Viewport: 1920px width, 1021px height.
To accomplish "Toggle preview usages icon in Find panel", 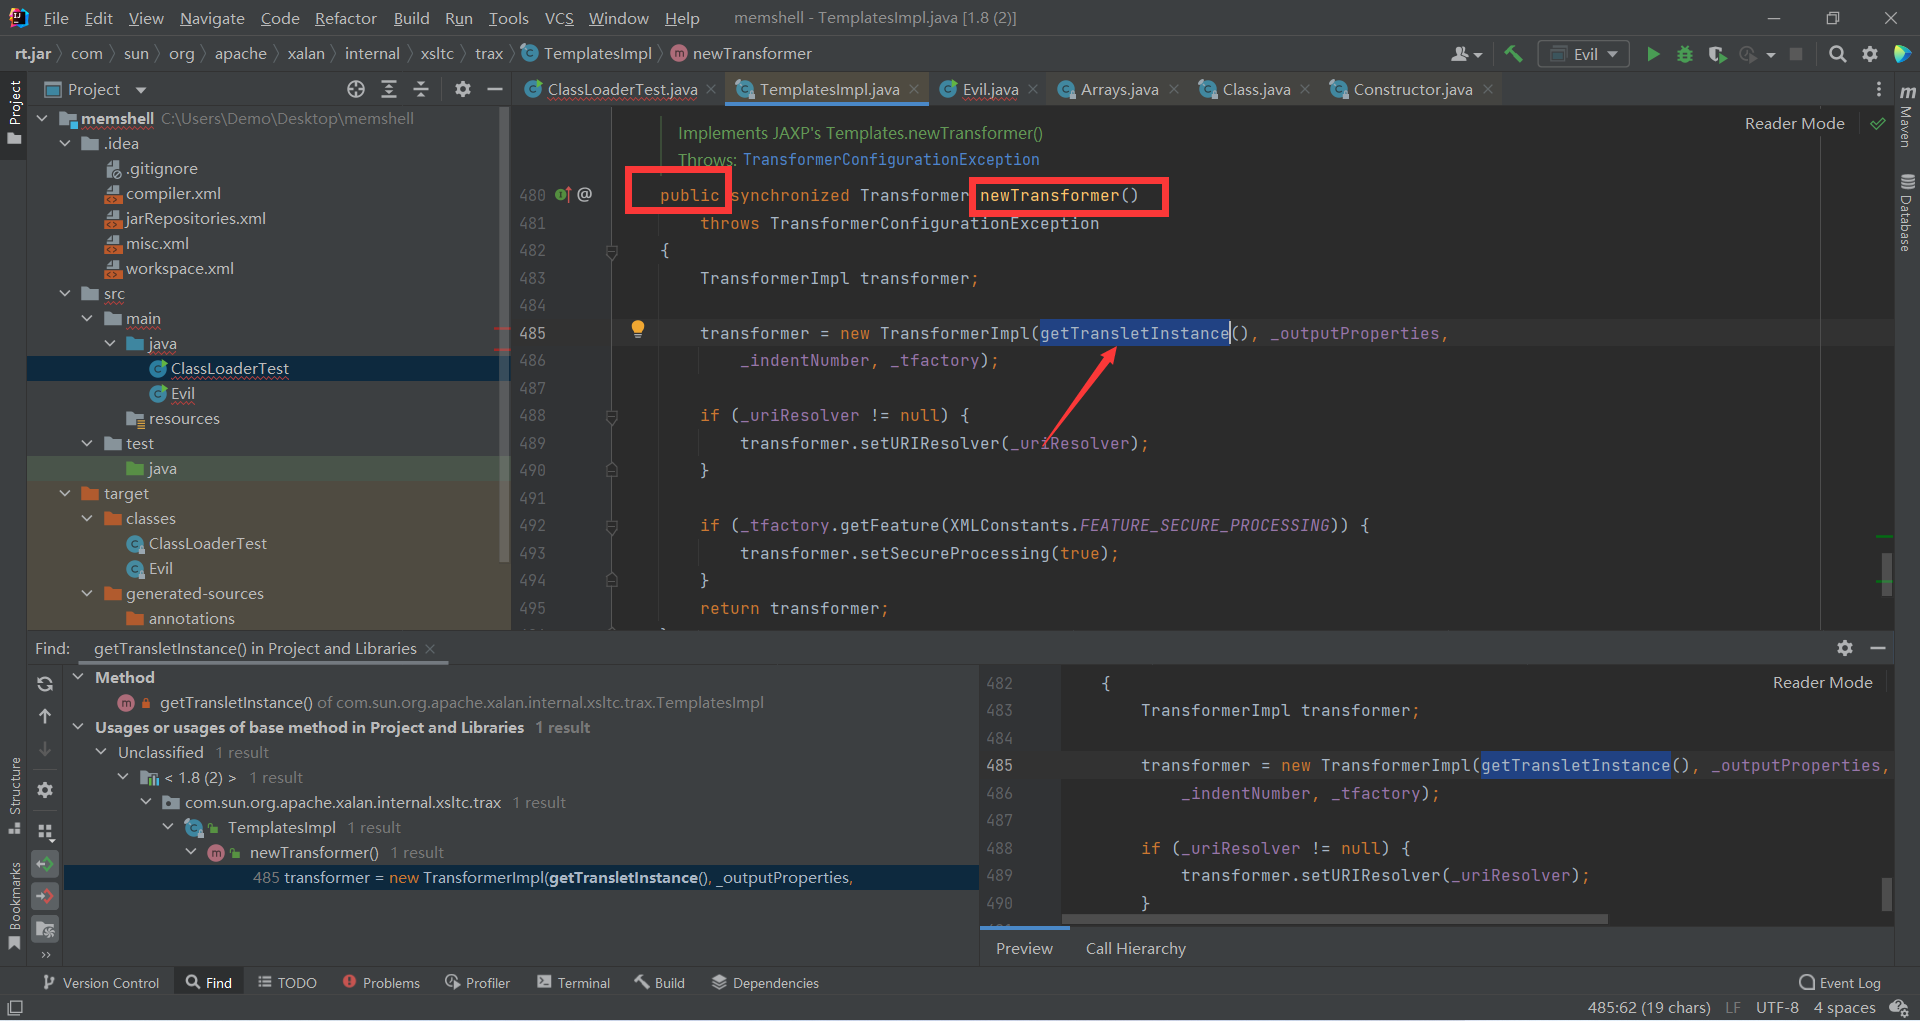I will point(45,929).
